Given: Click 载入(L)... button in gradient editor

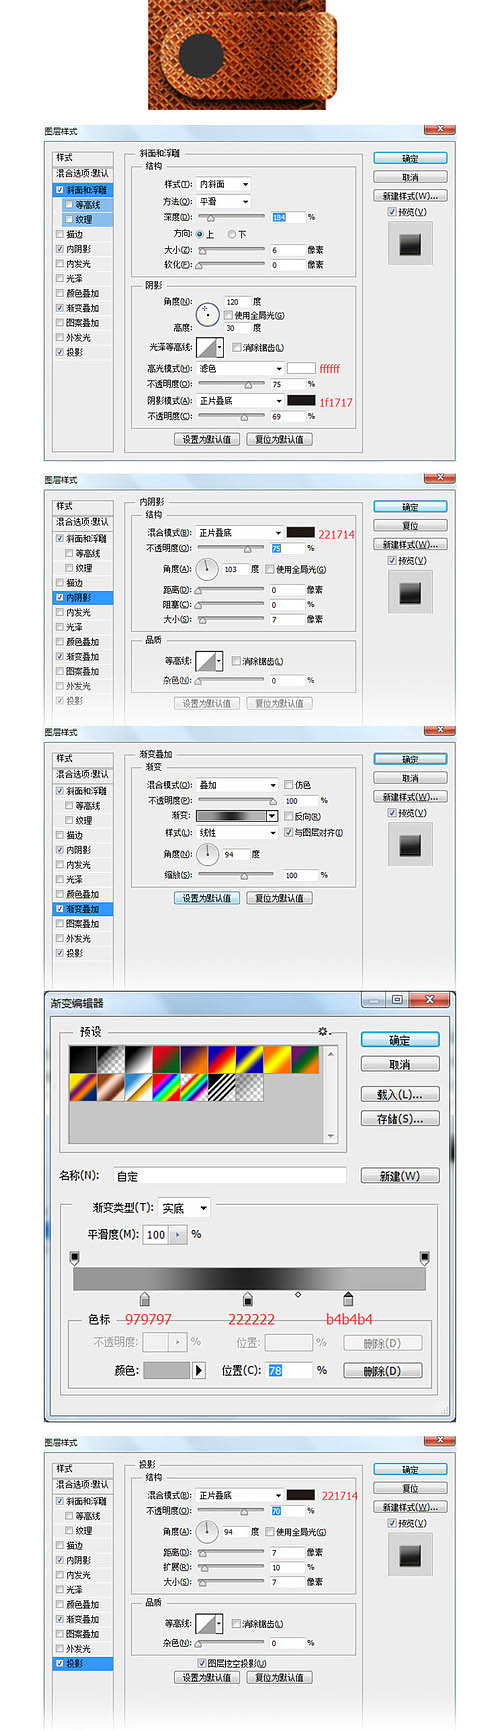Looking at the screenshot, I should point(400,1094).
